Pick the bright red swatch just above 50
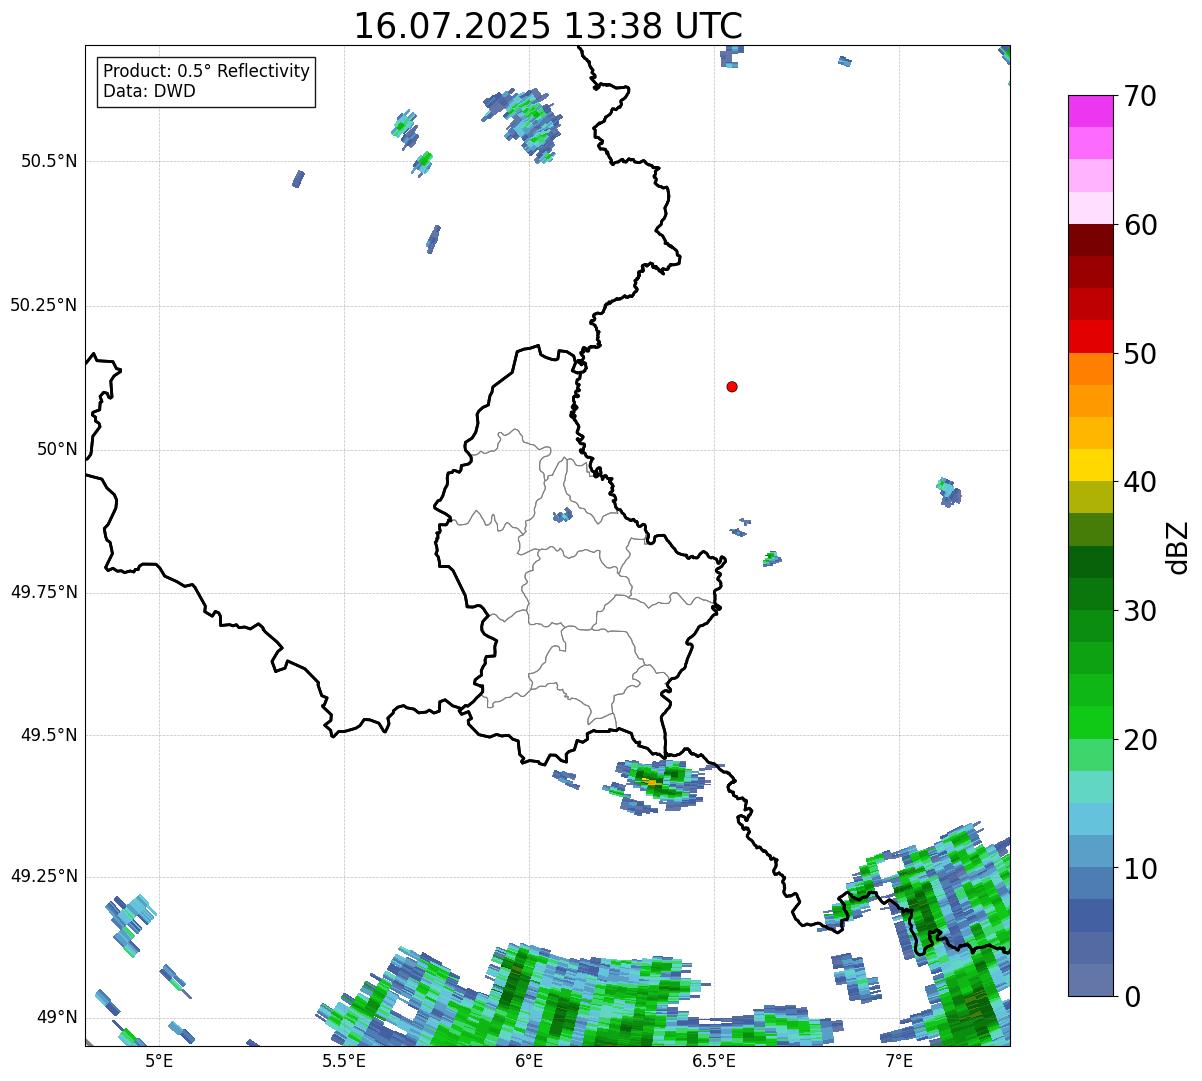Screen dimensions: 1202x1081 click(x=1090, y=336)
